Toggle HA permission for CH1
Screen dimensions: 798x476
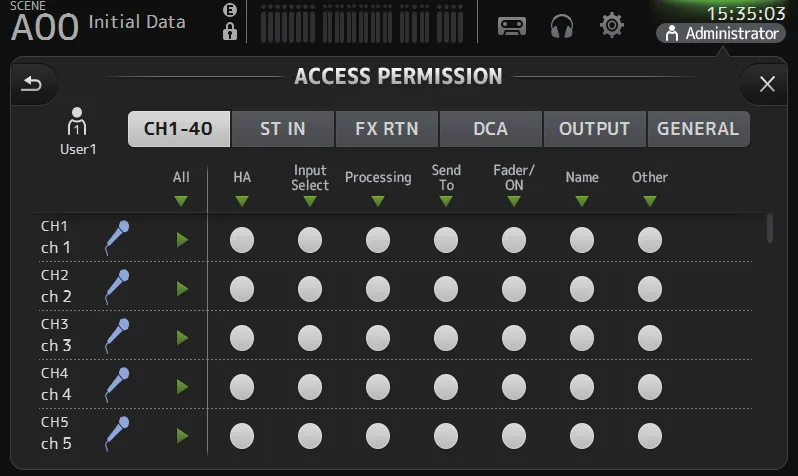coord(242,240)
